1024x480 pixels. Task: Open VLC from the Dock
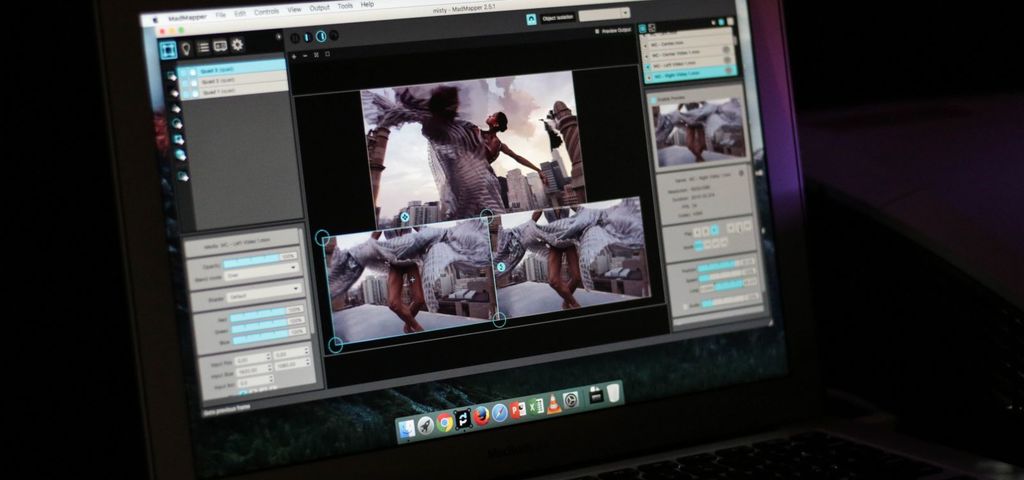(x=553, y=404)
